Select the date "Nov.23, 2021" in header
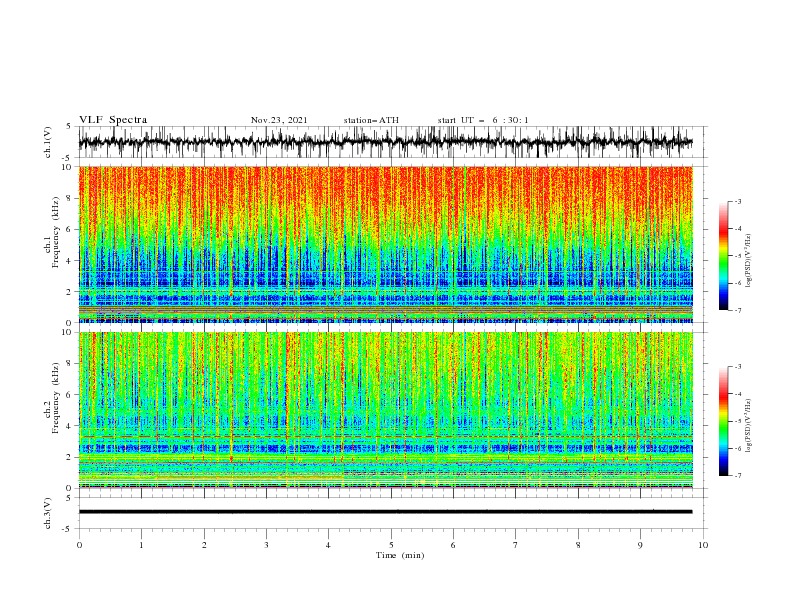The image size is (792, 612). [x=279, y=120]
